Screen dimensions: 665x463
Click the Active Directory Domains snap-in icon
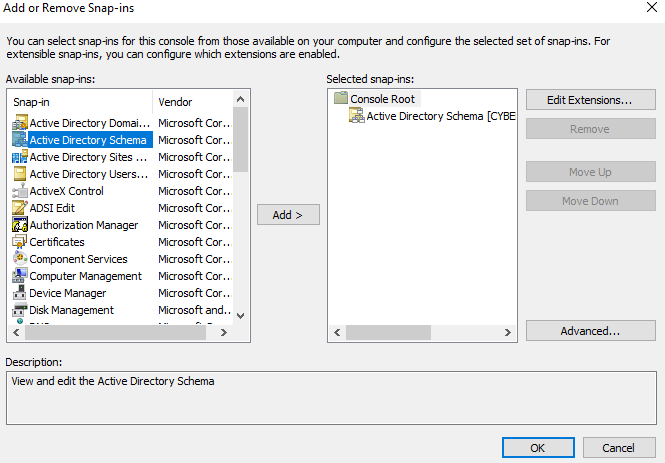[x=20, y=123]
